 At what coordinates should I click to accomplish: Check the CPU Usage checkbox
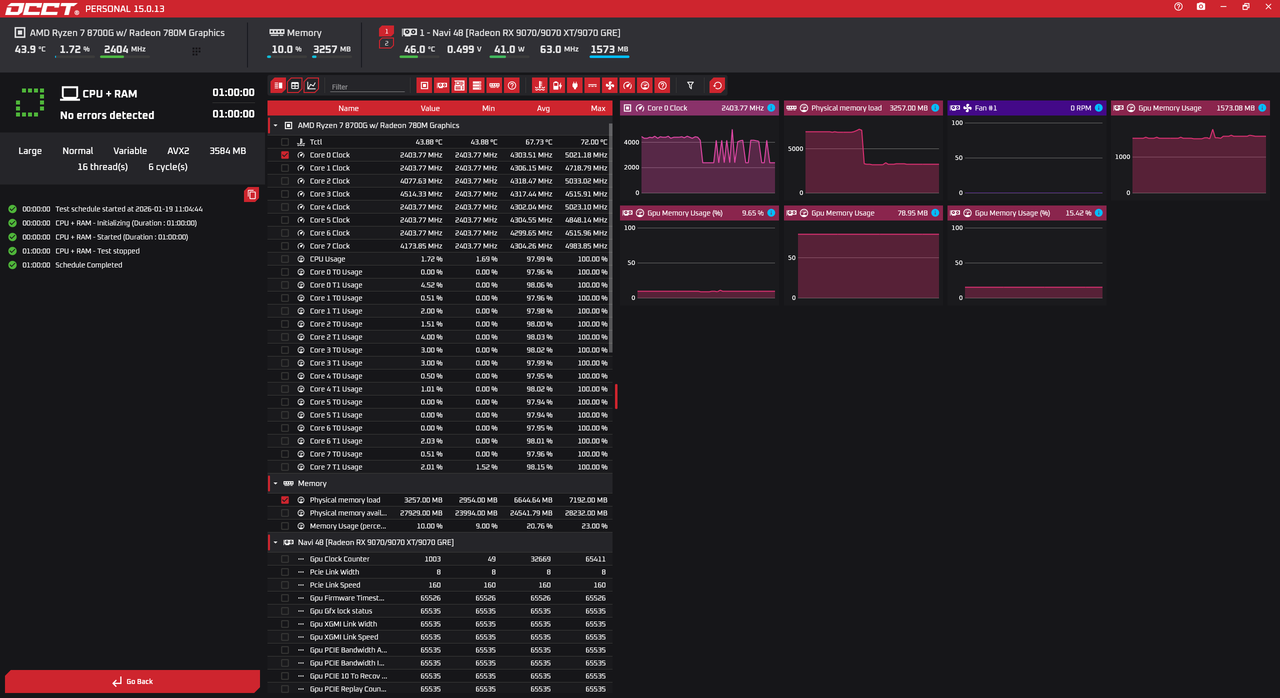285,259
